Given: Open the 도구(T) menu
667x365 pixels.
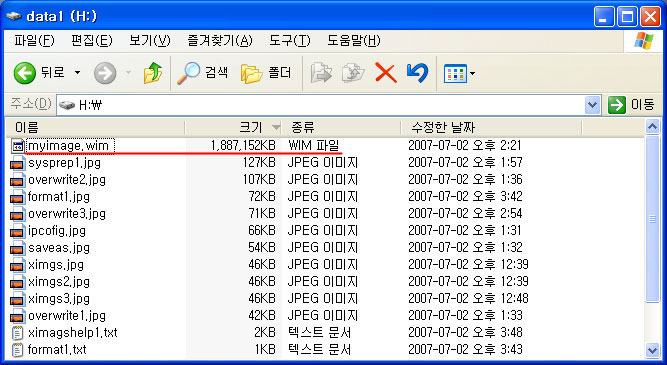Looking at the screenshot, I should click(290, 41).
